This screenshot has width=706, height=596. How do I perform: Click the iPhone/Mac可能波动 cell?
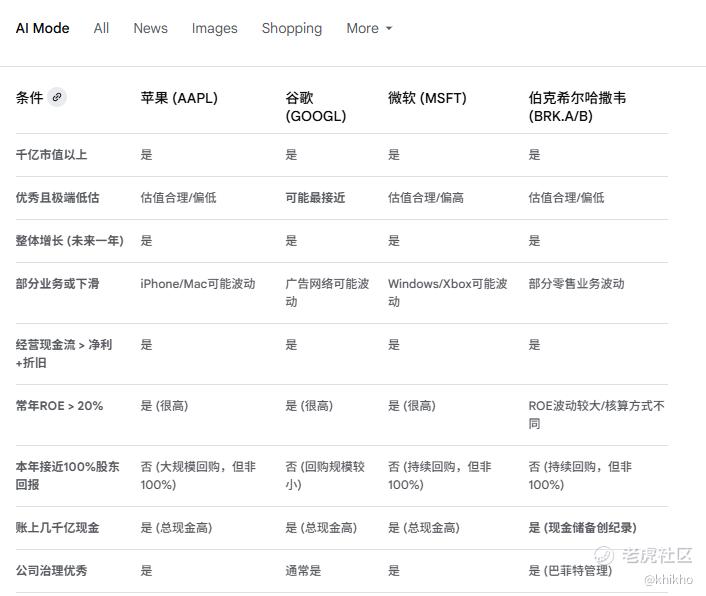coord(198,284)
